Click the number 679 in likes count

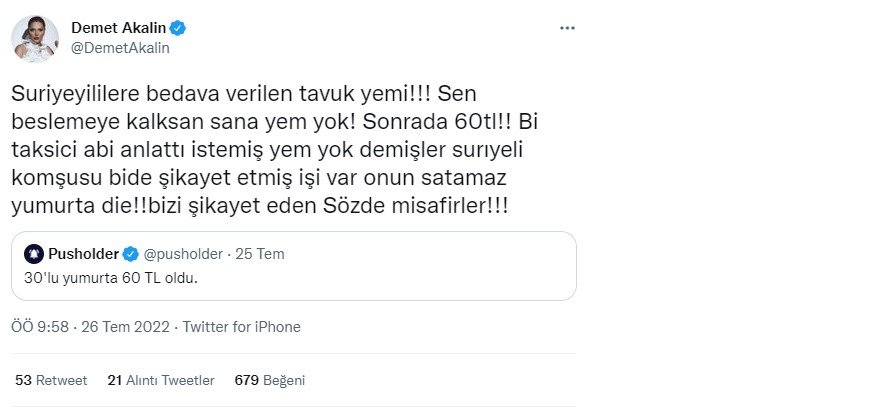click(246, 380)
